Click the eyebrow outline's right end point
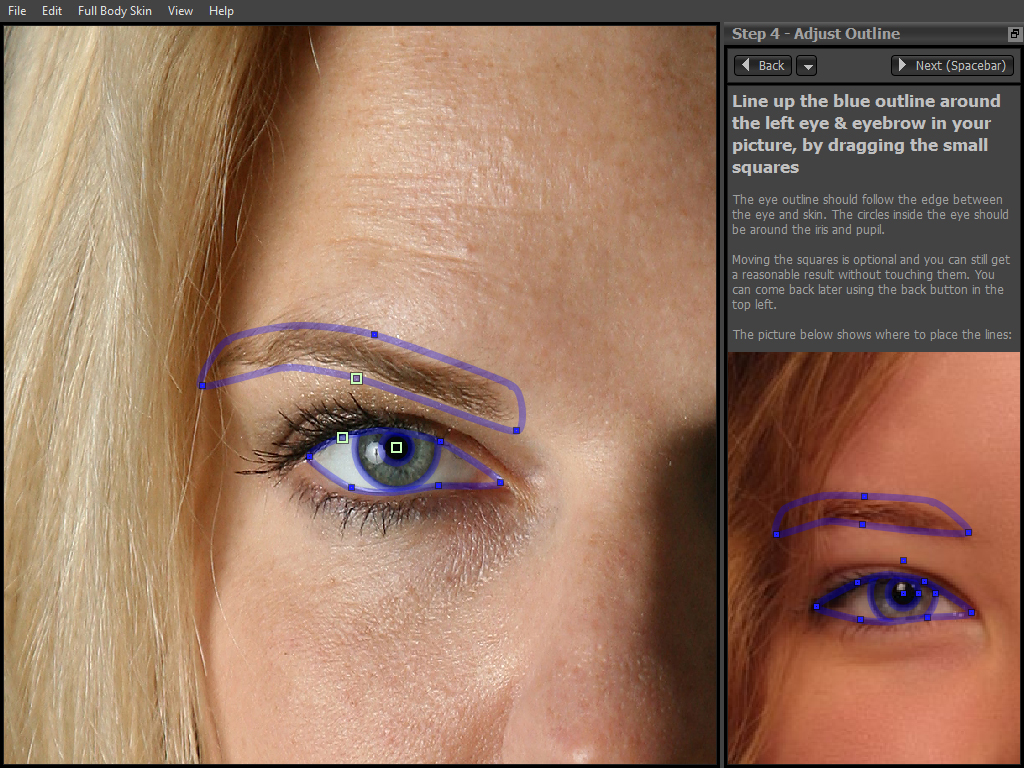This screenshot has height=768, width=1024. (516, 430)
